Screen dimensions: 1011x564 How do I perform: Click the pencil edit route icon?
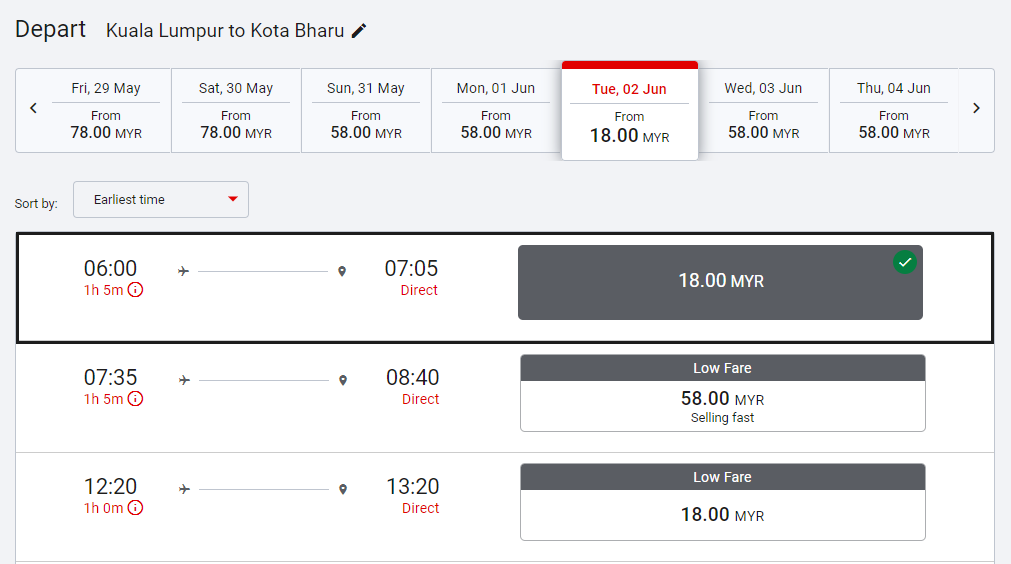(x=359, y=31)
